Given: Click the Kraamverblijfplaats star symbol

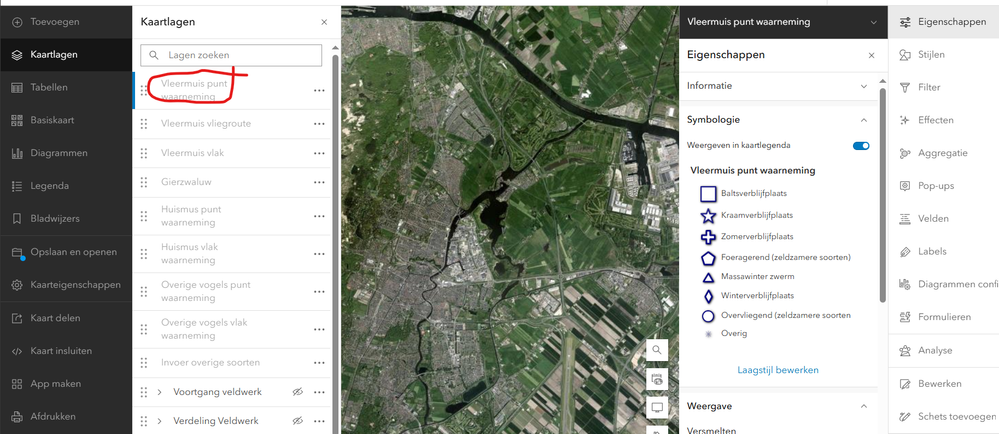Looking at the screenshot, I should click(x=708, y=216).
